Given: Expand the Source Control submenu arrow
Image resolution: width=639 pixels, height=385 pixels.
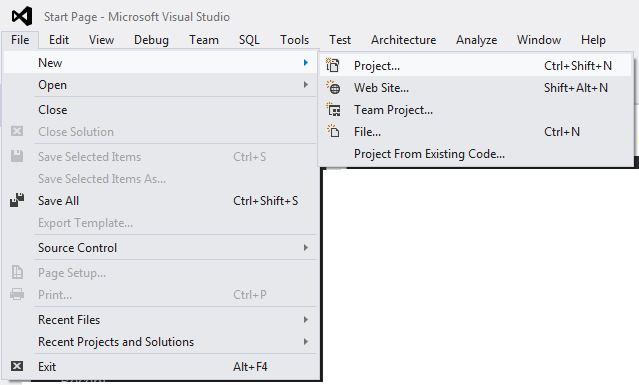Looking at the screenshot, I should [306, 248].
